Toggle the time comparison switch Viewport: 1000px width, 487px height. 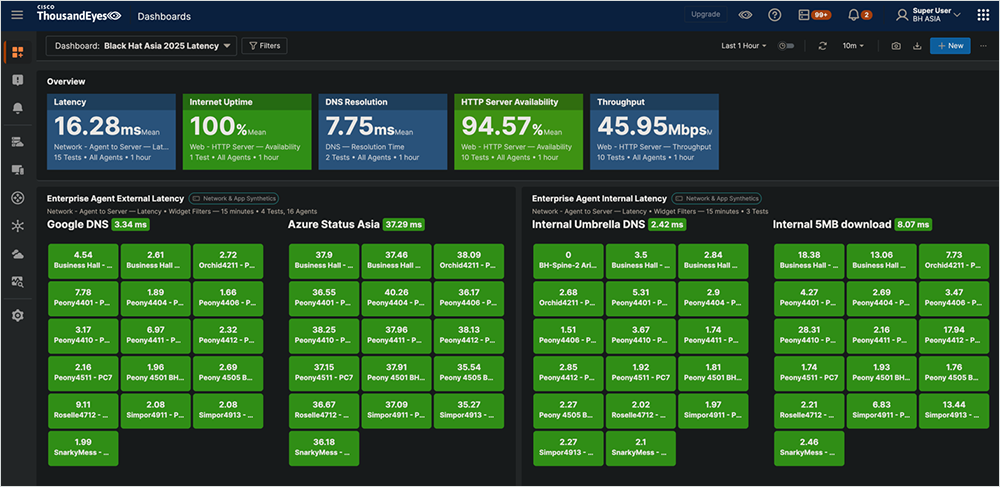[785, 46]
